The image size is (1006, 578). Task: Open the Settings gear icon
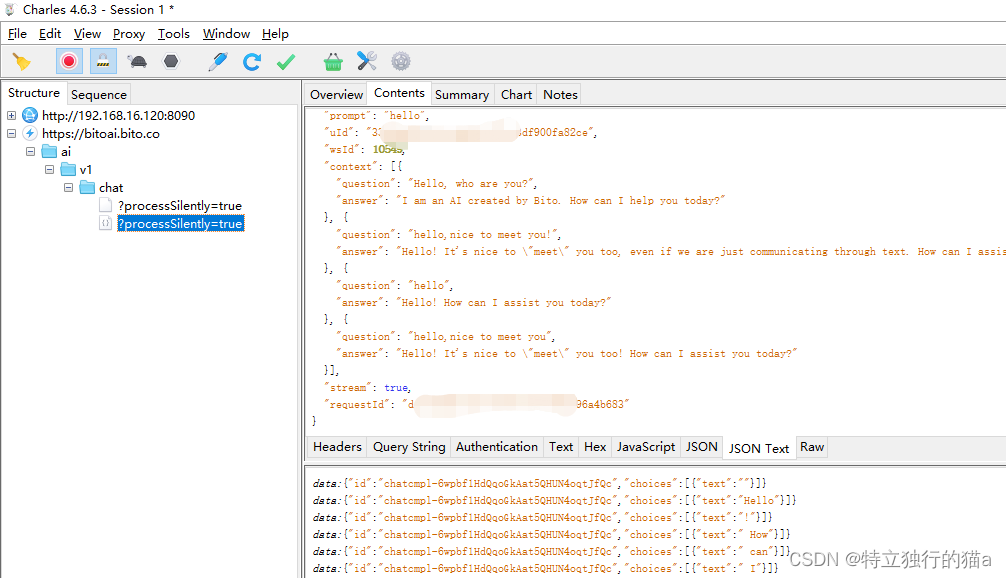401,62
